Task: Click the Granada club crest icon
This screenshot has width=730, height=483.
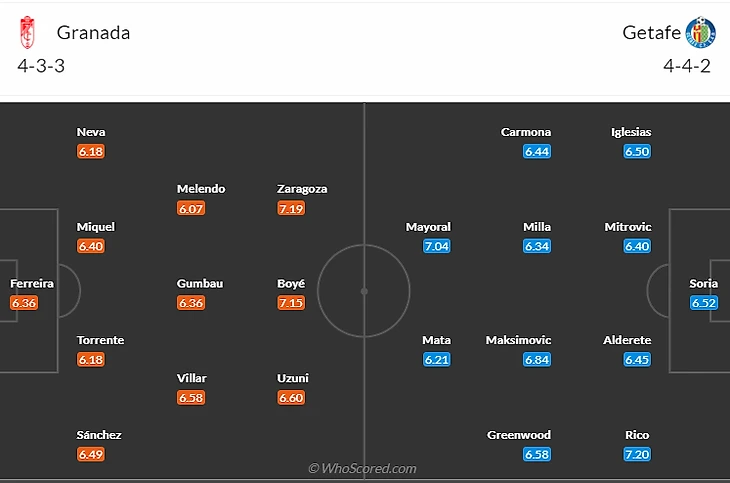Action: tap(28, 33)
